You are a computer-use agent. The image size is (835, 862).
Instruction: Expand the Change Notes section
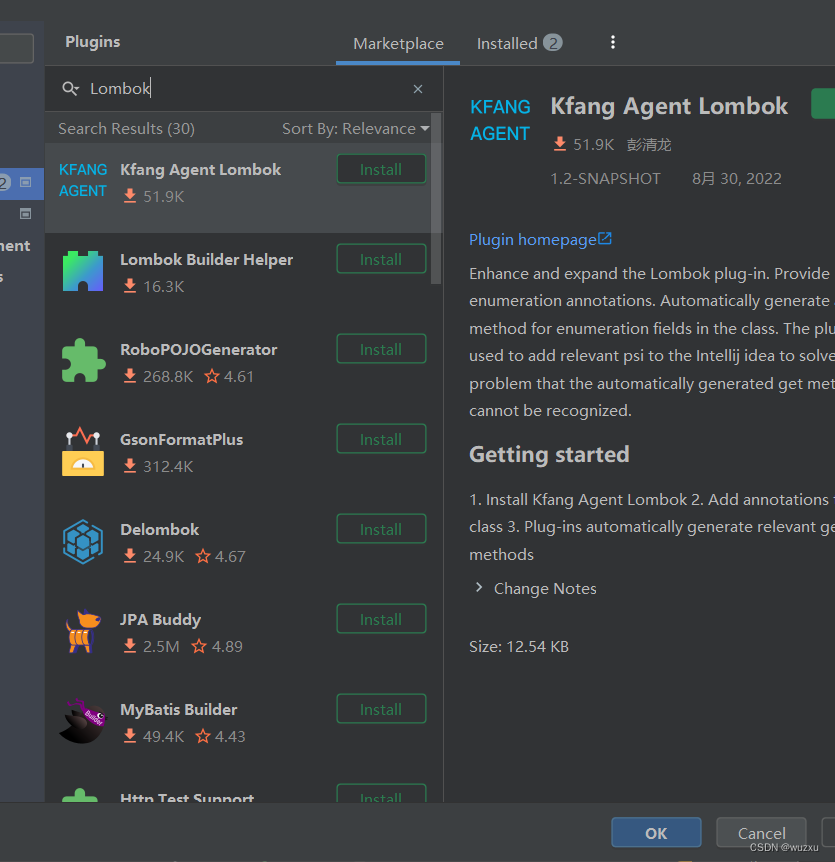(479, 588)
